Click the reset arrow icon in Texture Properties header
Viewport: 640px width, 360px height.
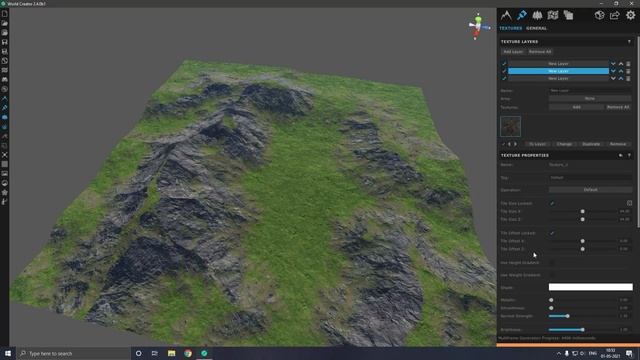[x=621, y=156]
